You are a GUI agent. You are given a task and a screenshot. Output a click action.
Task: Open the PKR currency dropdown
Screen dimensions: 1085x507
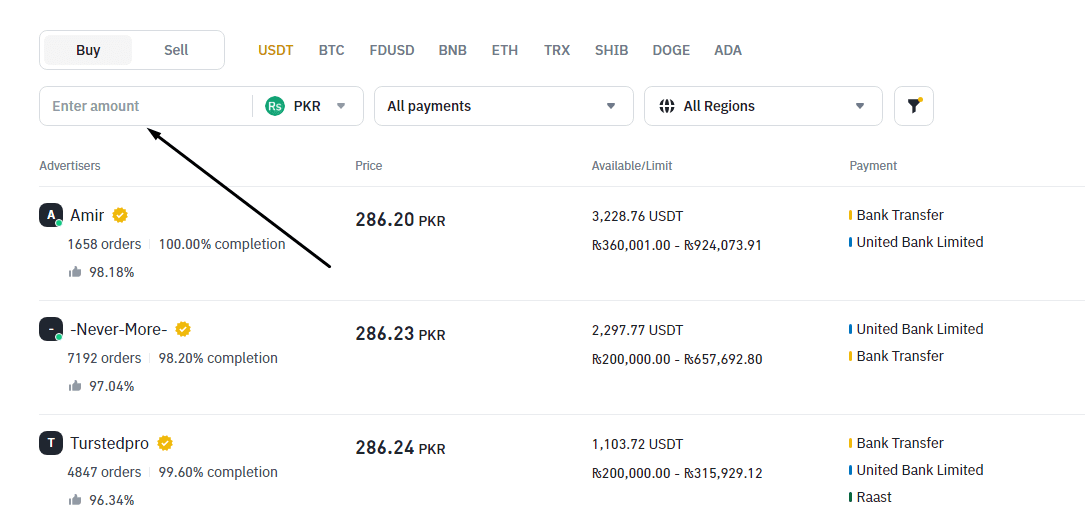308,106
